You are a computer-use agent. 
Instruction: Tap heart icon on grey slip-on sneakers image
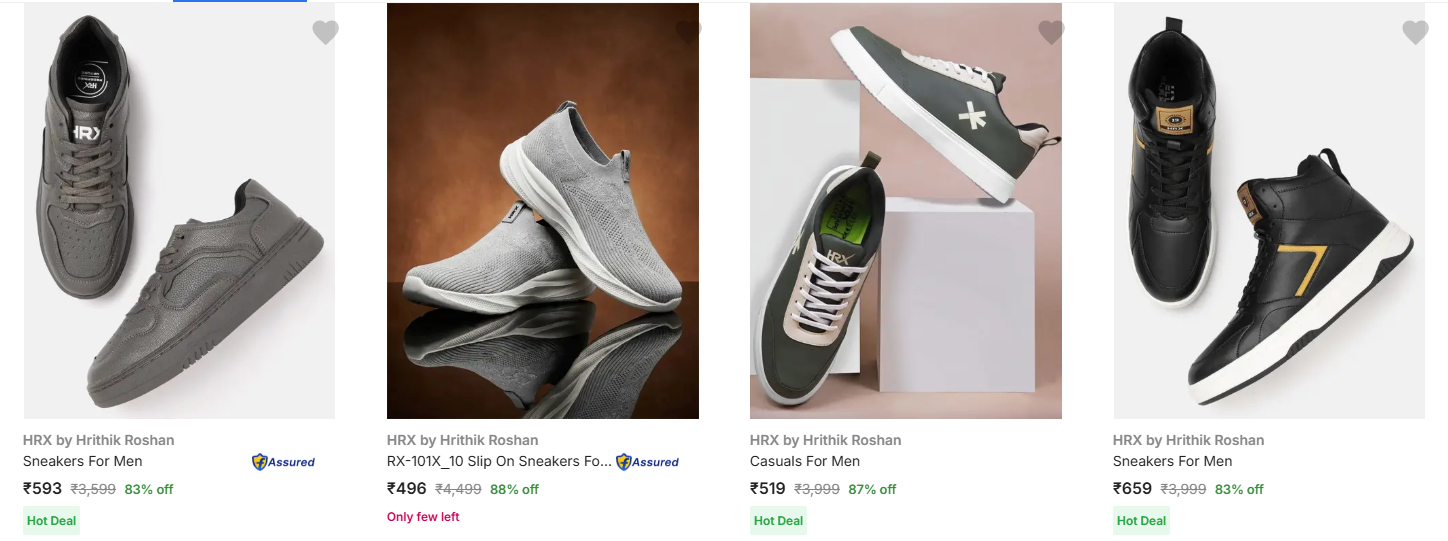click(x=688, y=33)
